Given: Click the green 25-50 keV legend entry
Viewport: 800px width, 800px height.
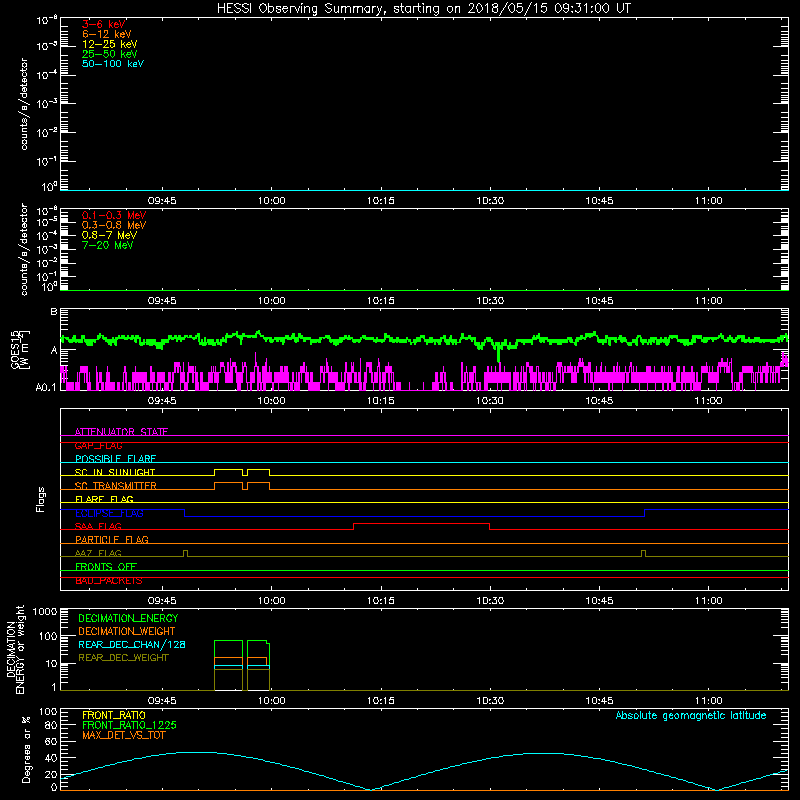Looking at the screenshot, I should 110,54.
